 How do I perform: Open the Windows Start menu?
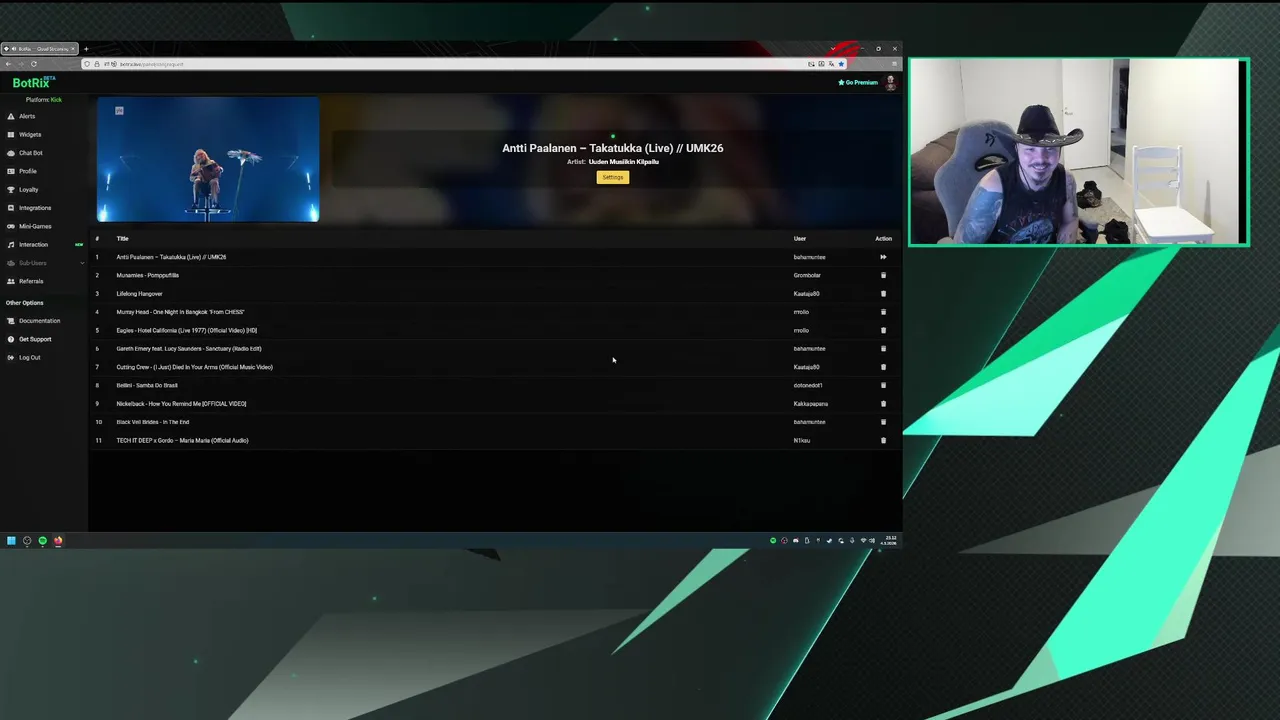[x=11, y=541]
